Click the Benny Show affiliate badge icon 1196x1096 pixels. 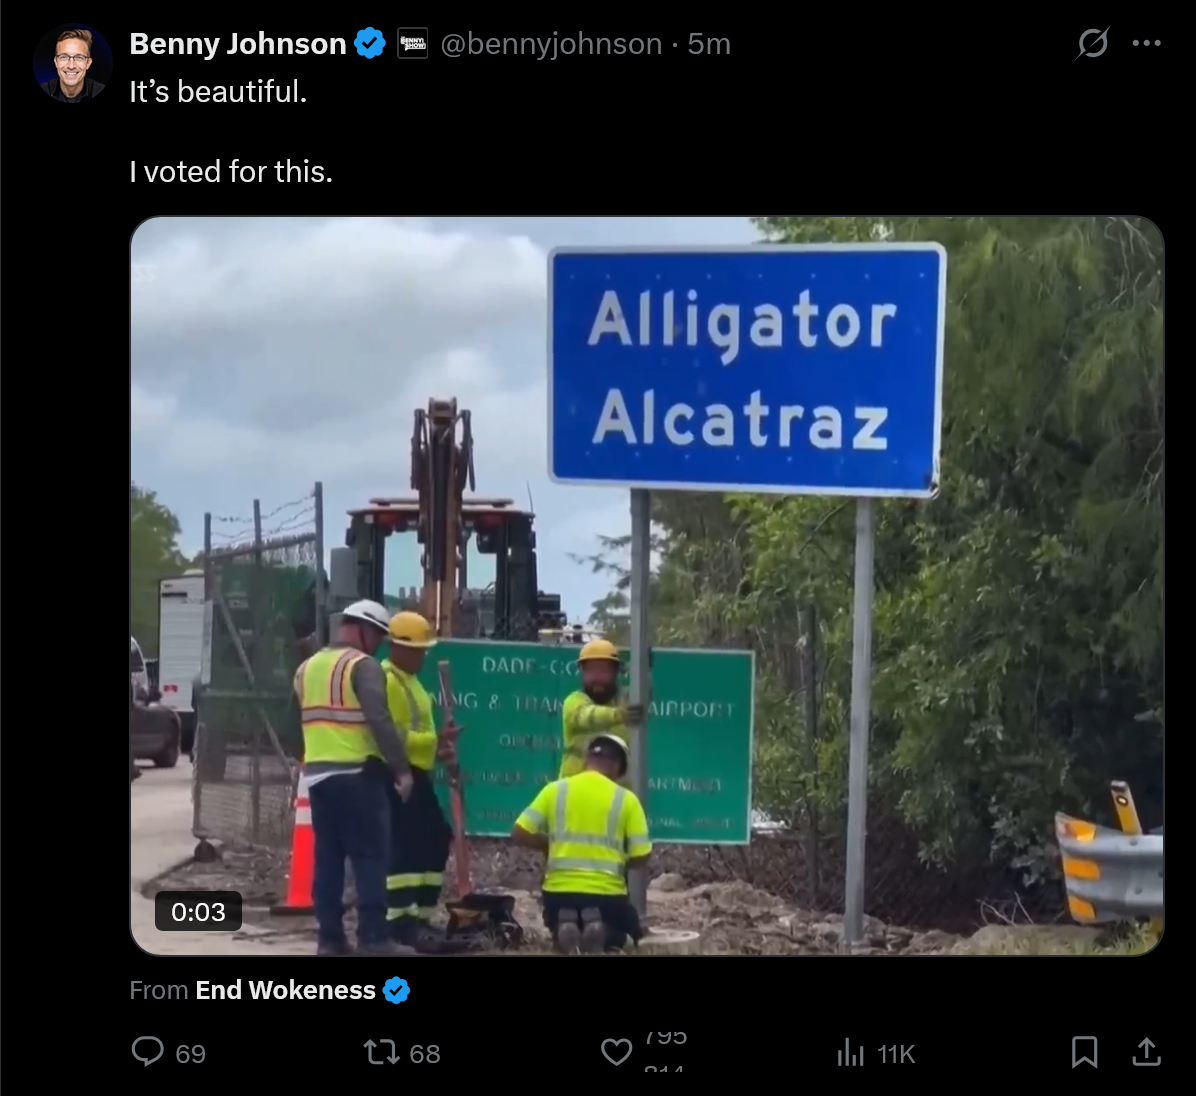[413, 43]
